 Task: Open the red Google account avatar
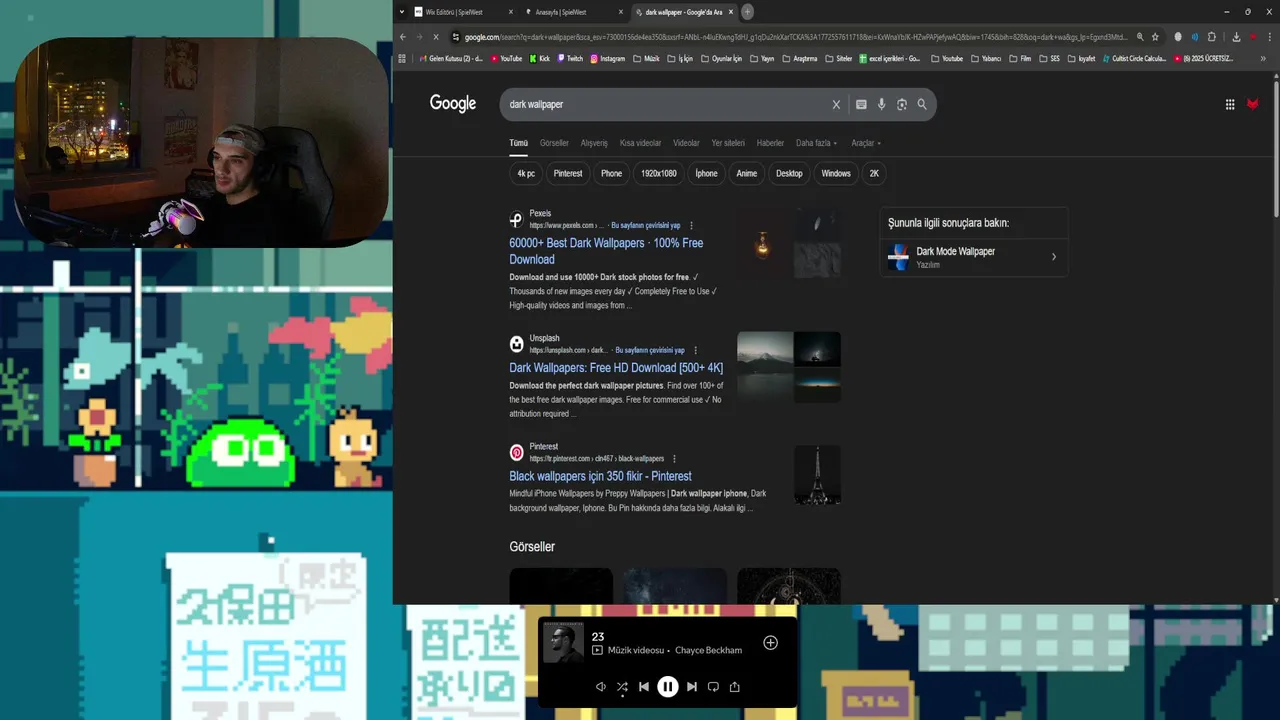(x=1253, y=104)
